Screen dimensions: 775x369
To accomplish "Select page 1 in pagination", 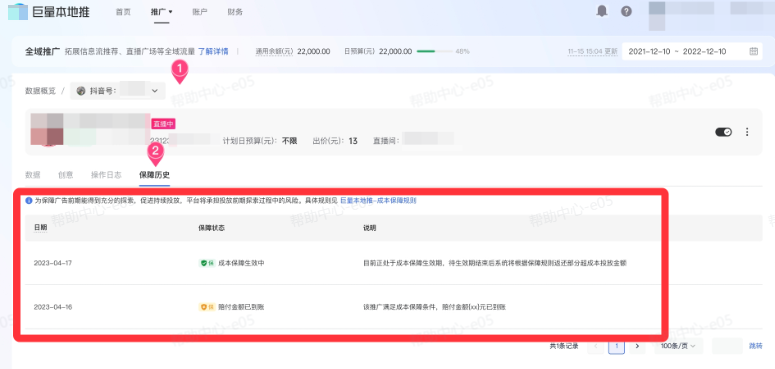I will 616,346.
